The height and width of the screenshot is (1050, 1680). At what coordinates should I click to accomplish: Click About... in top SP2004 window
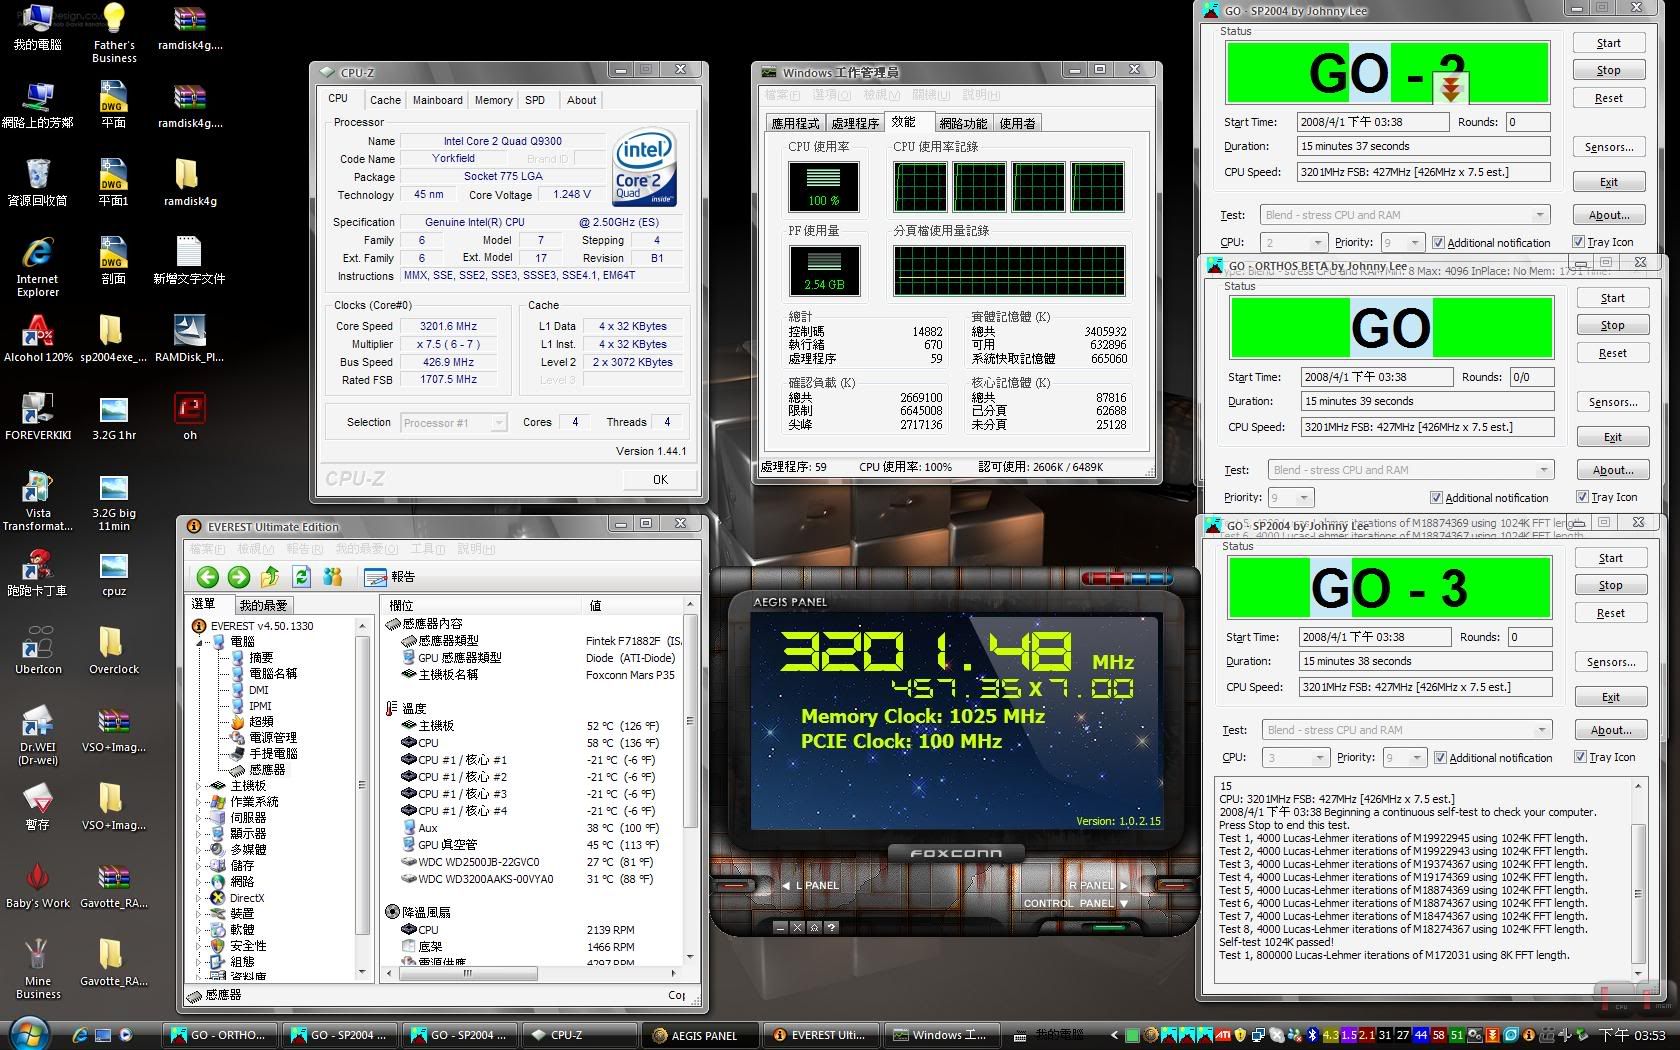1608,215
